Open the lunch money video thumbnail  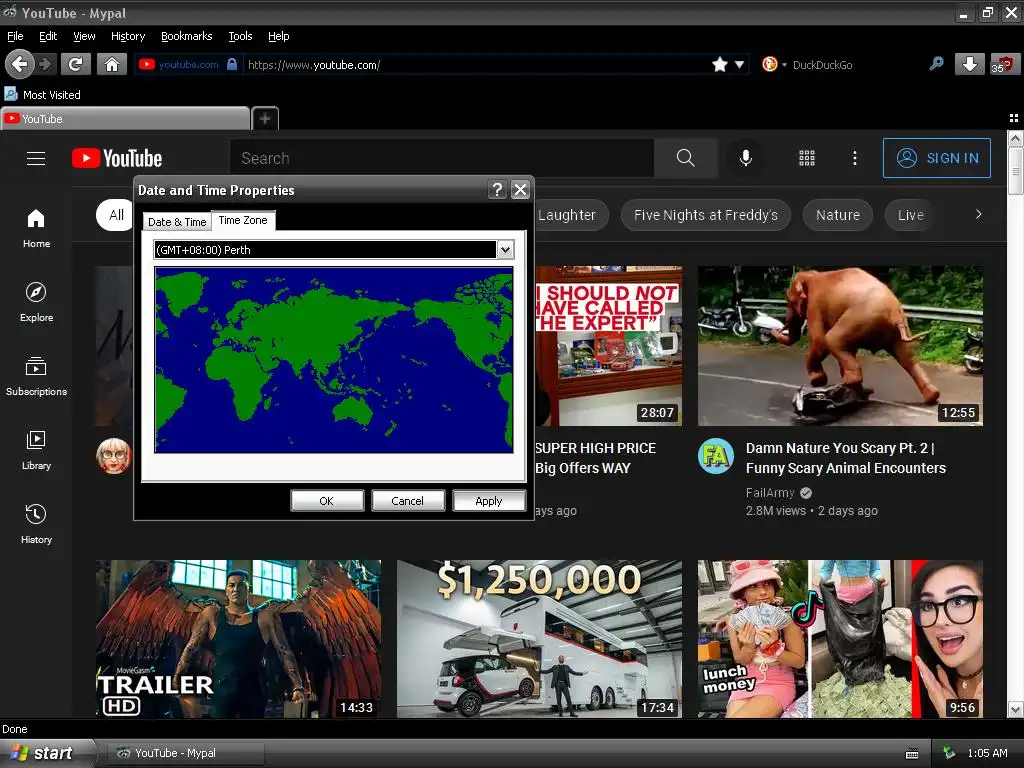pos(840,639)
